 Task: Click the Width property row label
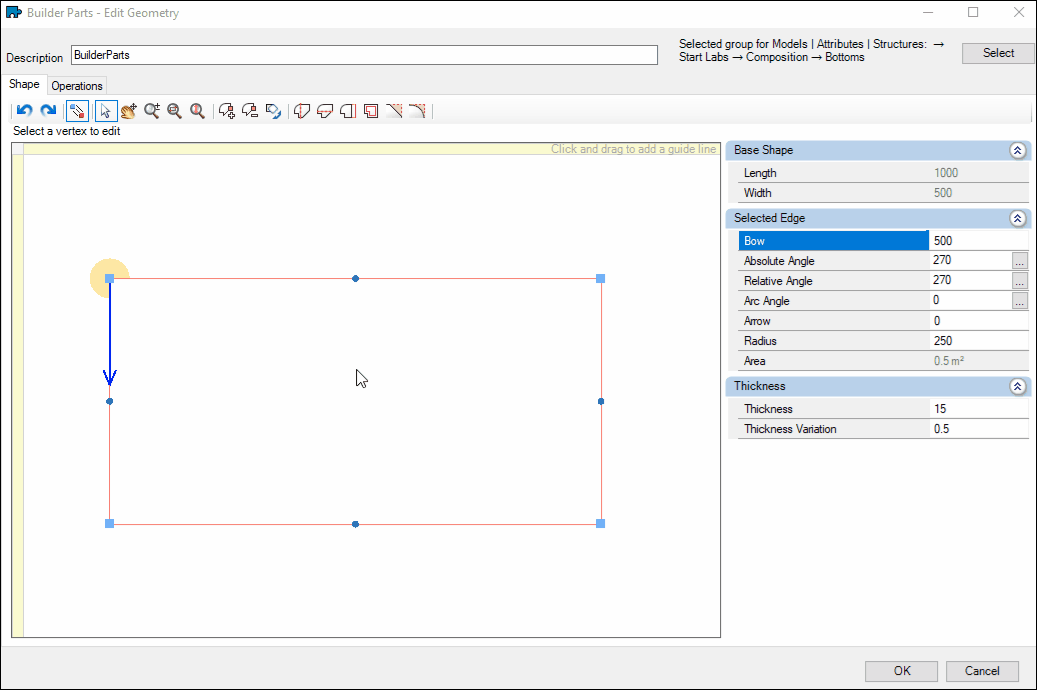(x=757, y=193)
